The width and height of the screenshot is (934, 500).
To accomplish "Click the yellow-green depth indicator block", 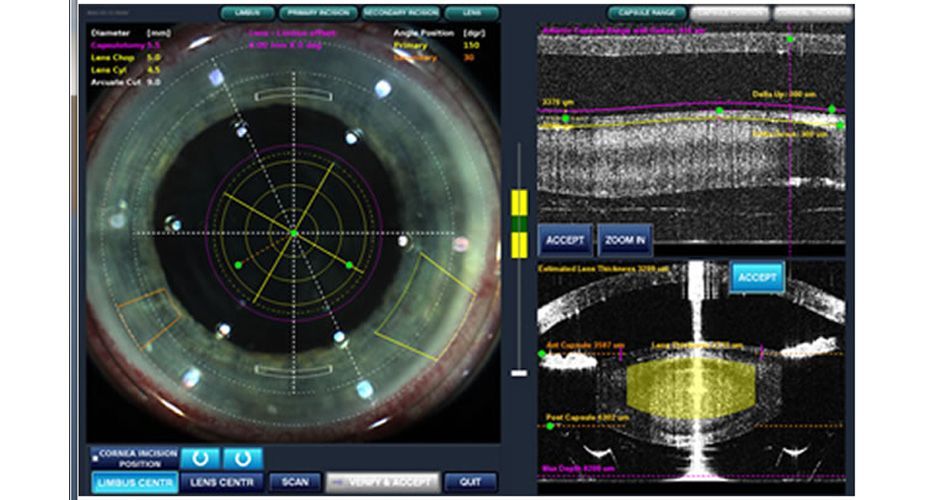I will tap(518, 224).
